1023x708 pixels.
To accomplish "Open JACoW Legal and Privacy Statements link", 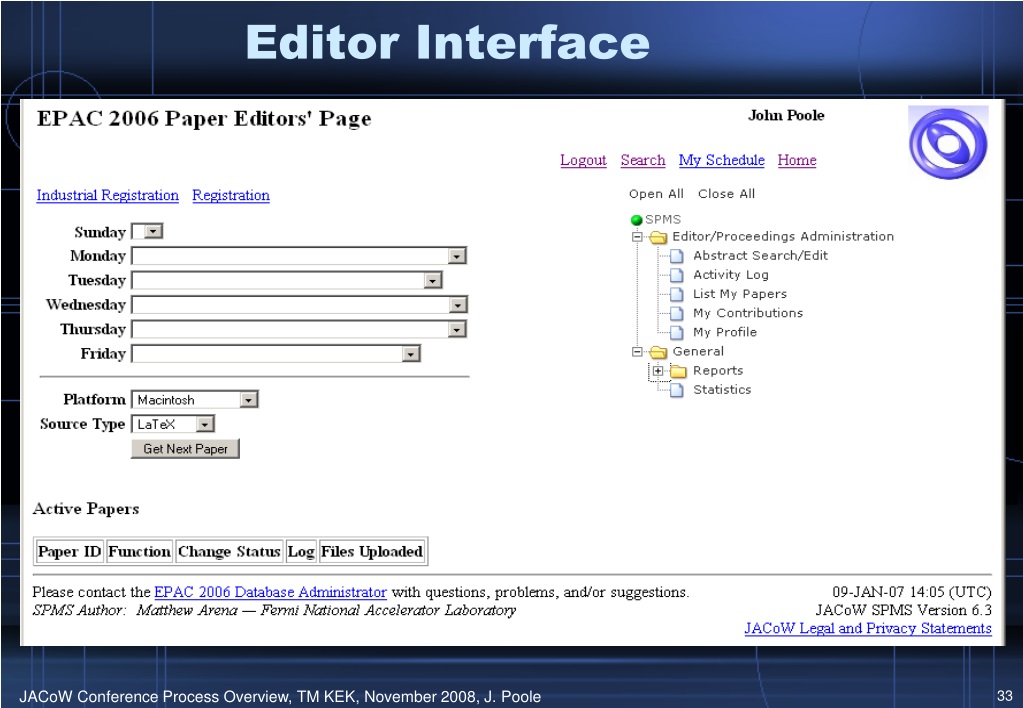I will pyautogui.click(x=868, y=628).
